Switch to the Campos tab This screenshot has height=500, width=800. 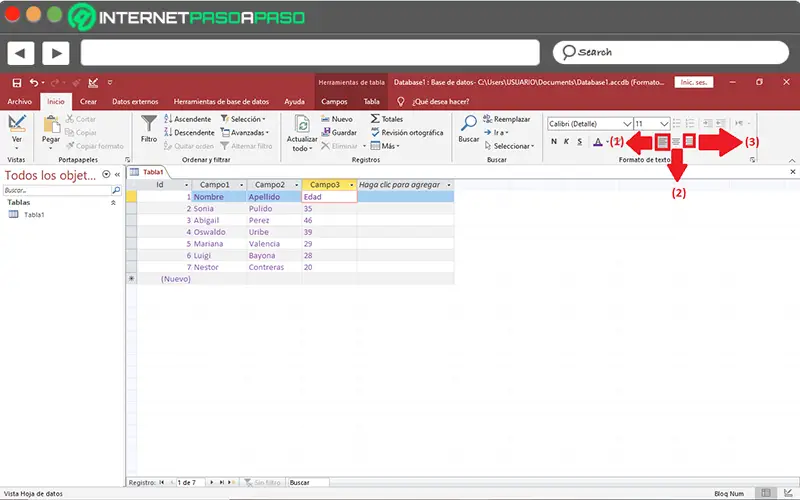point(334,102)
